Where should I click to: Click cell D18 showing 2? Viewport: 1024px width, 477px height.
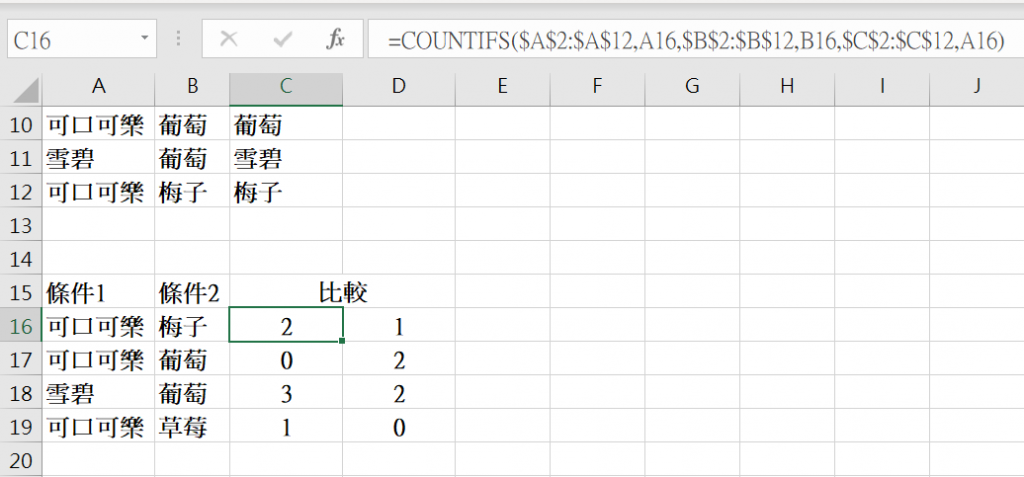coord(399,393)
